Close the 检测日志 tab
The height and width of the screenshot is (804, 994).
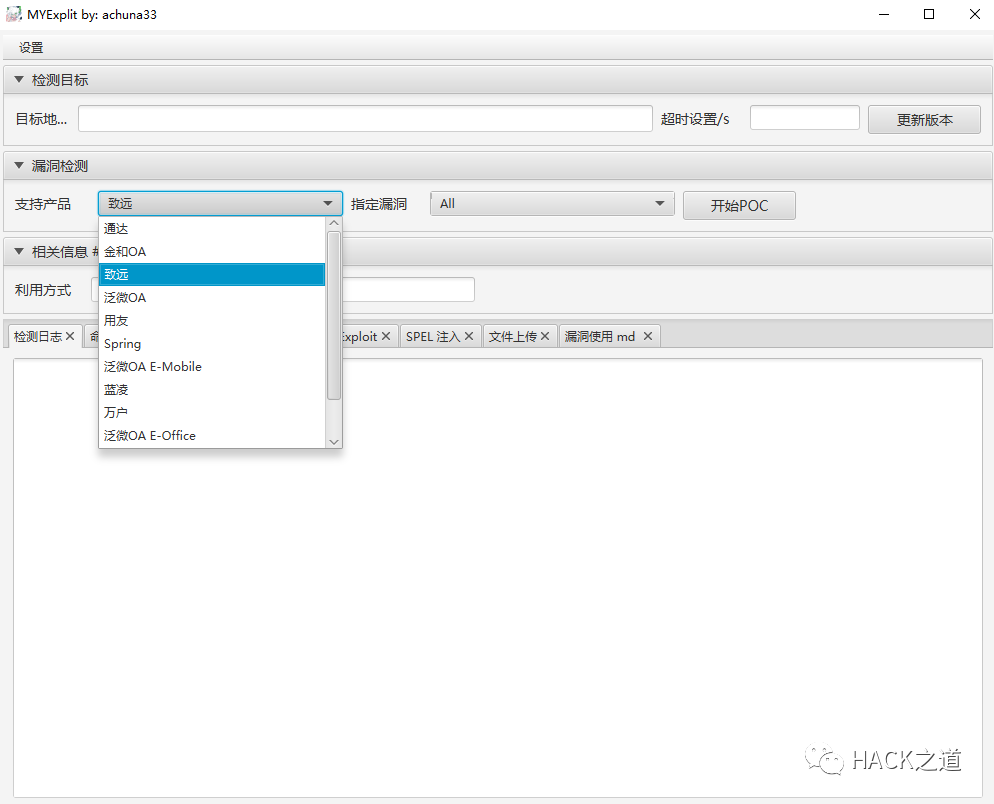[70, 336]
